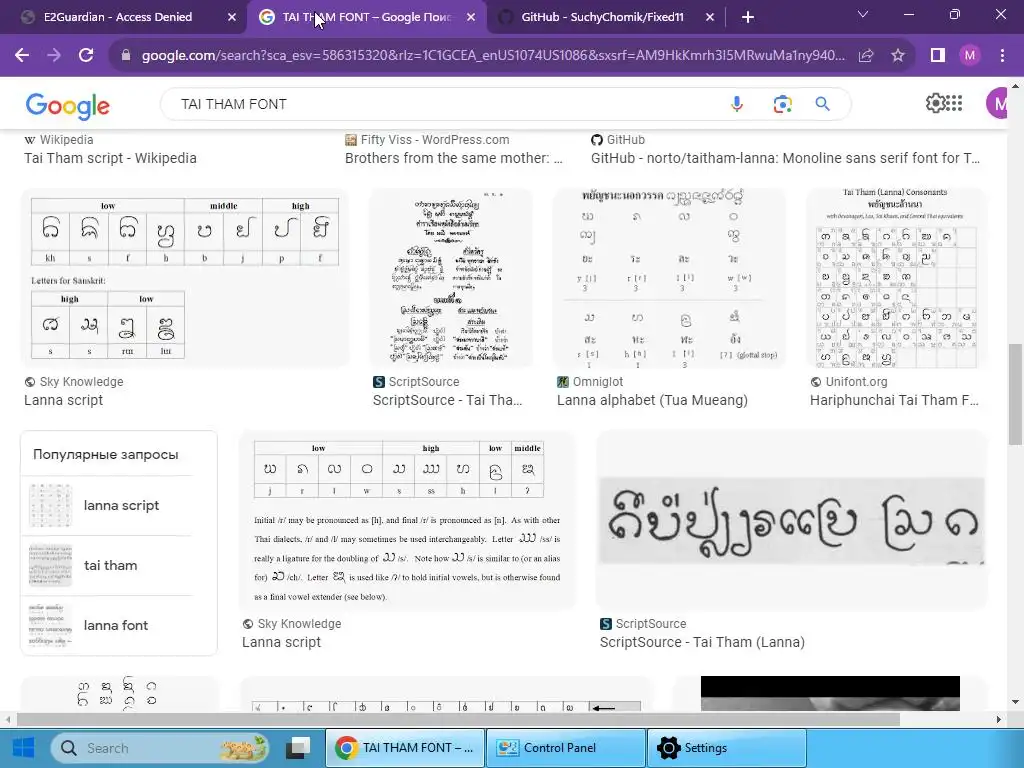Open the browser side panel icon
The image size is (1024, 768).
tap(938, 56)
